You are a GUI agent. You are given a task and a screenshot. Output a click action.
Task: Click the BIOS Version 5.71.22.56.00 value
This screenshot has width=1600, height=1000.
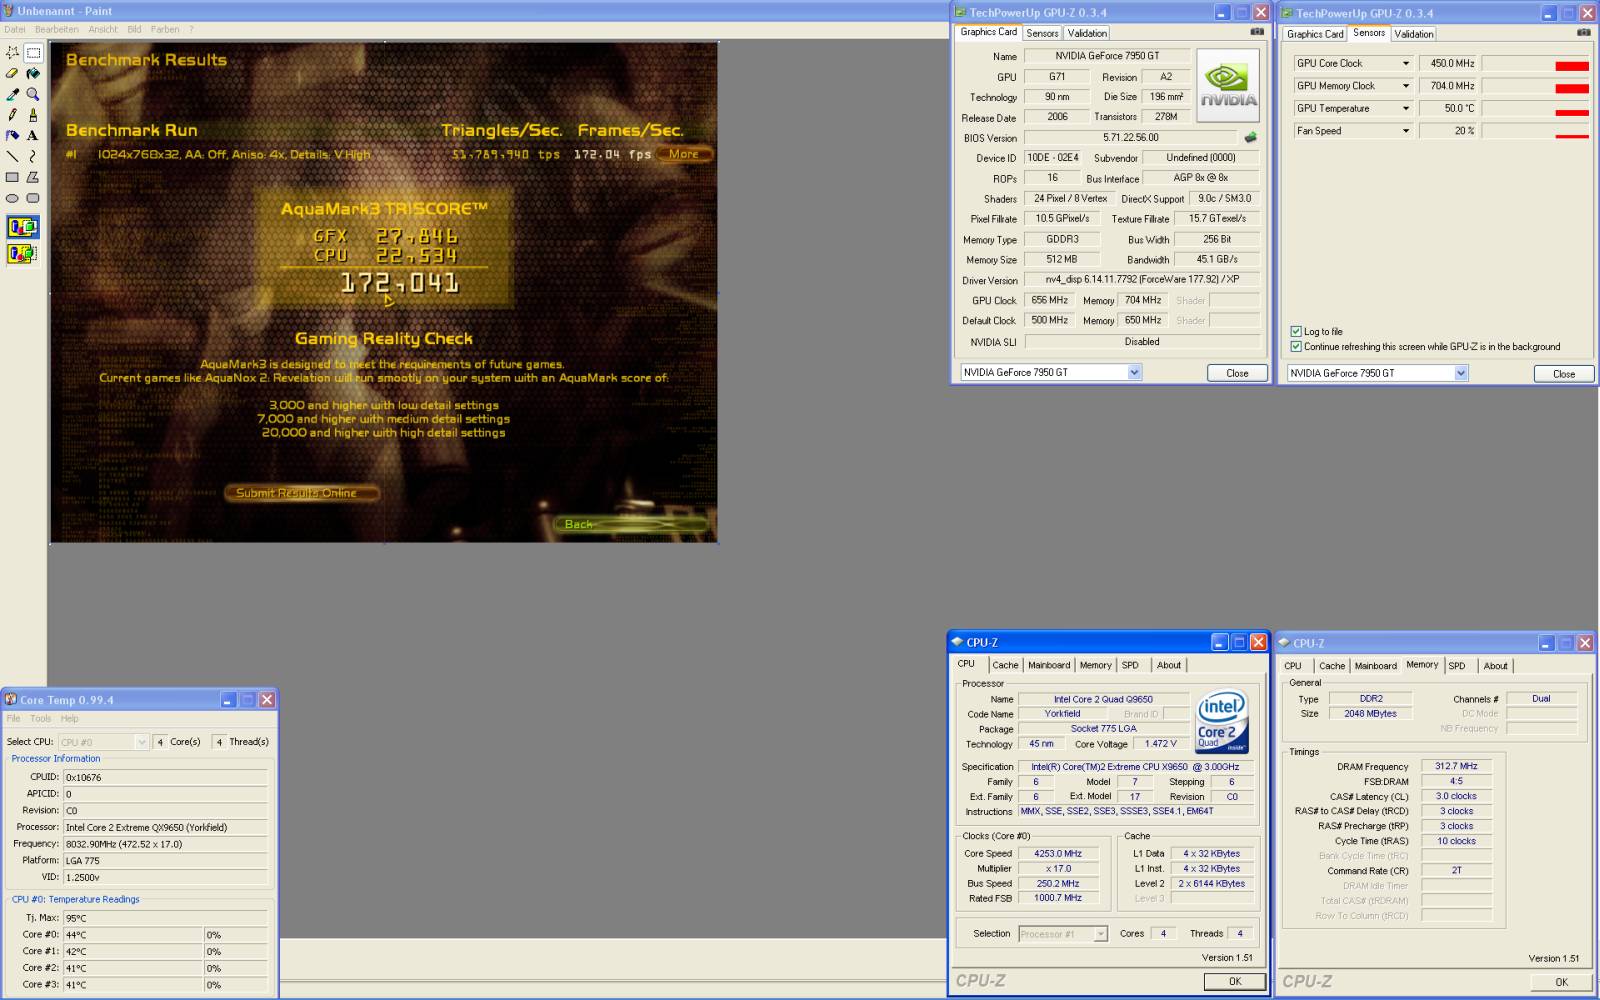[1131, 138]
